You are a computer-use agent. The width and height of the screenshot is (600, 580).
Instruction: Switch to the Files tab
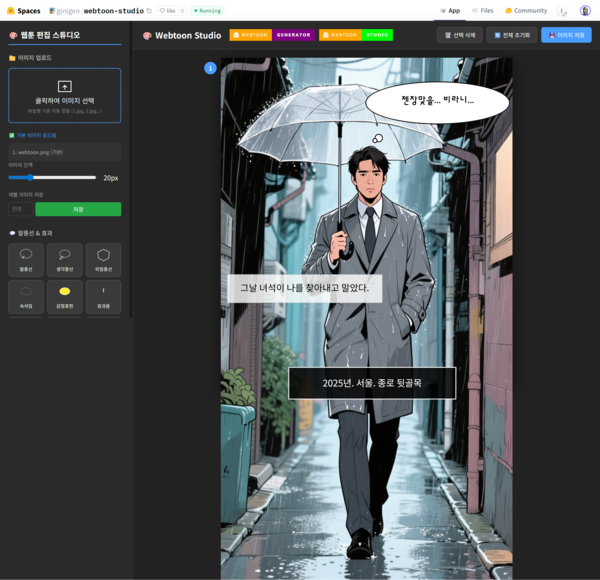[482, 11]
